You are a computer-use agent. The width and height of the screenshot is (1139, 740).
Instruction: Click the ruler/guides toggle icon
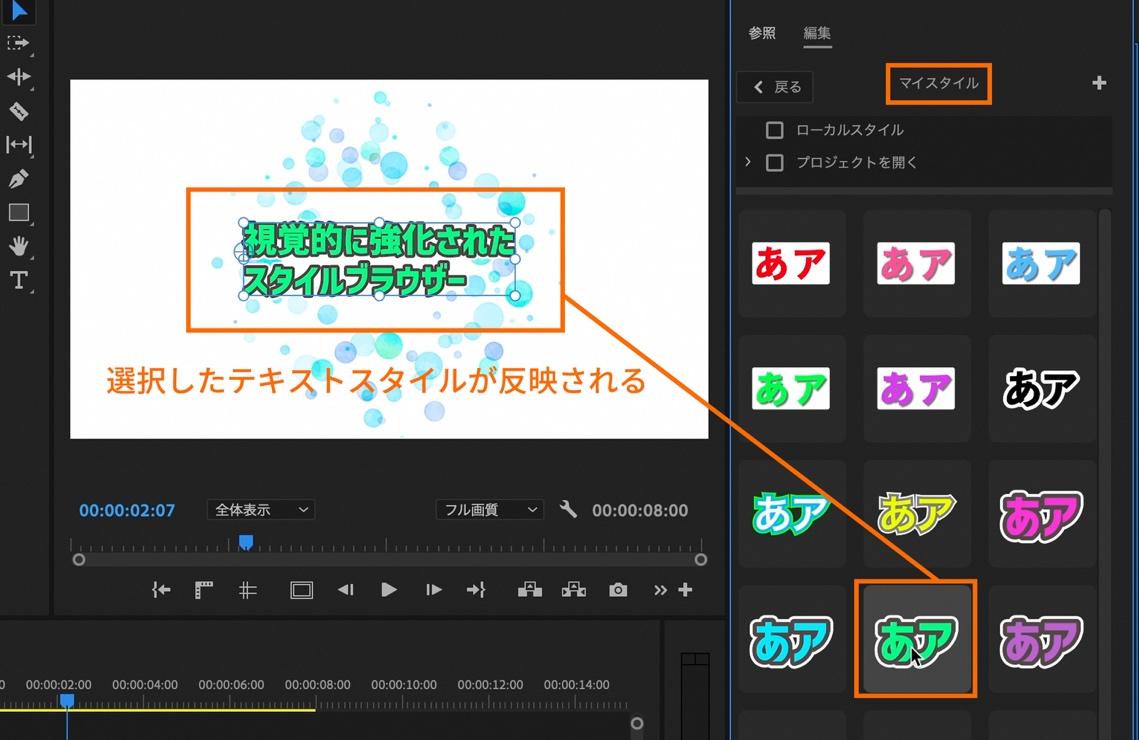click(204, 590)
